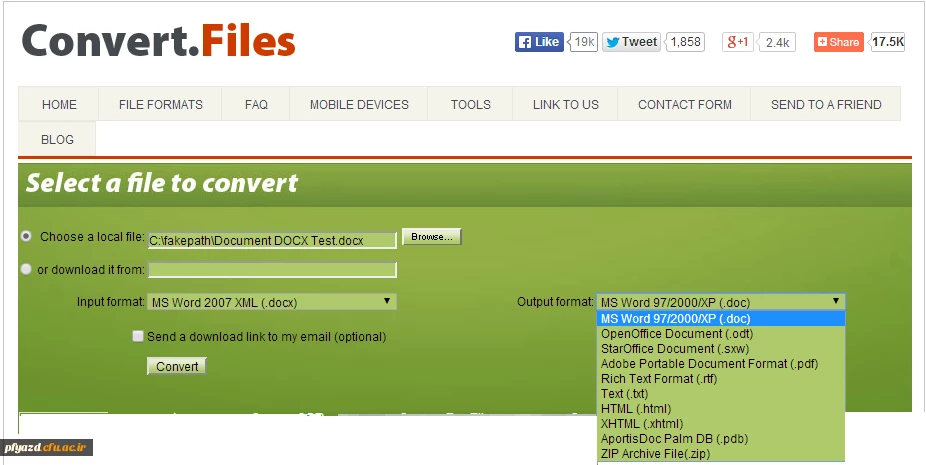Select the 'Choose a local file' radio button
Screen dimensions: 926x465
[26, 237]
